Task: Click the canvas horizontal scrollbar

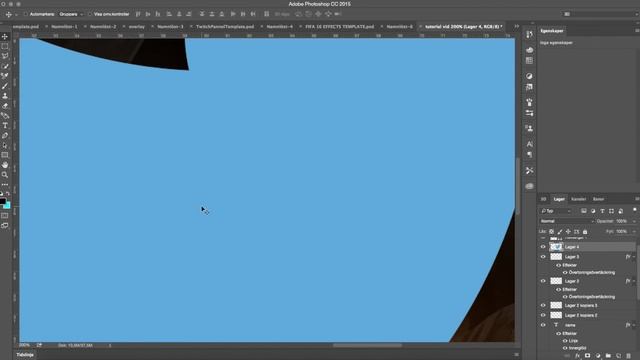Action: [367, 345]
